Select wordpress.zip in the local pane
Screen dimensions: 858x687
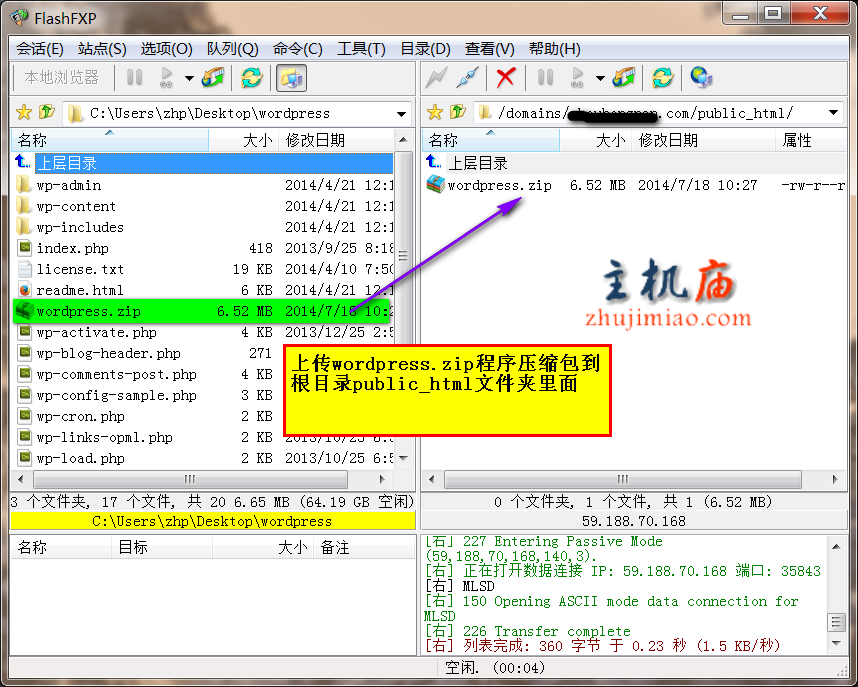click(x=202, y=311)
